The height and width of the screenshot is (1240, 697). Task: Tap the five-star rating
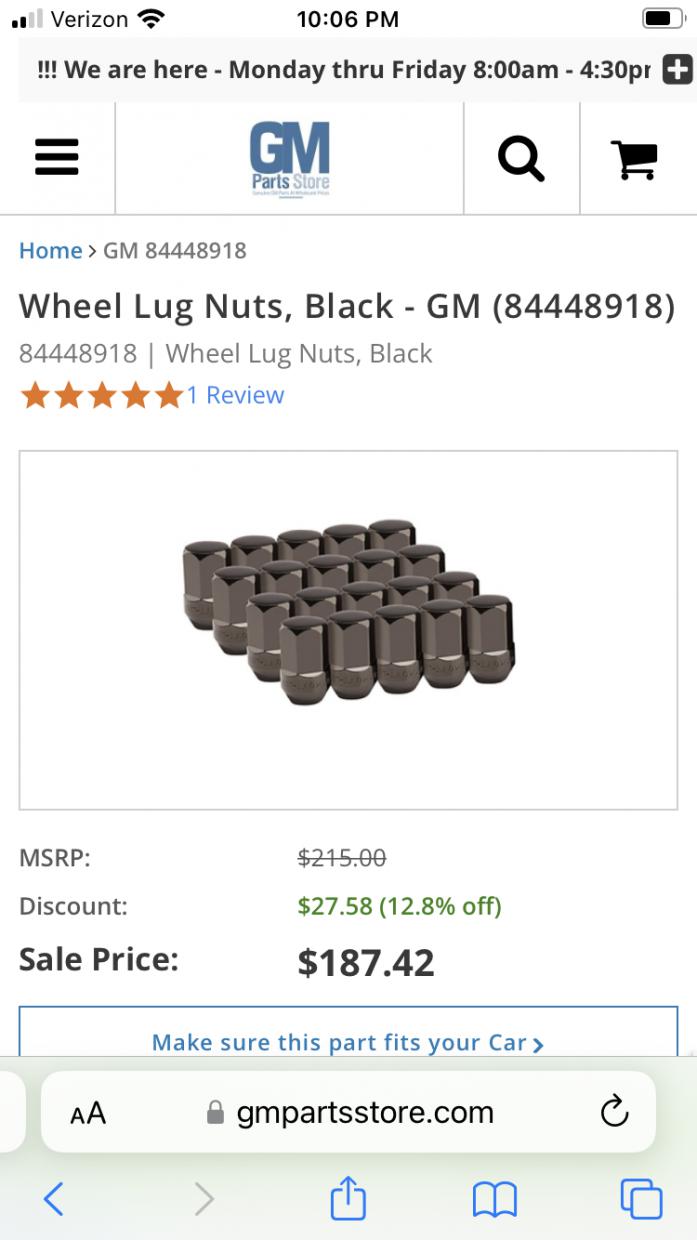[x=101, y=395]
